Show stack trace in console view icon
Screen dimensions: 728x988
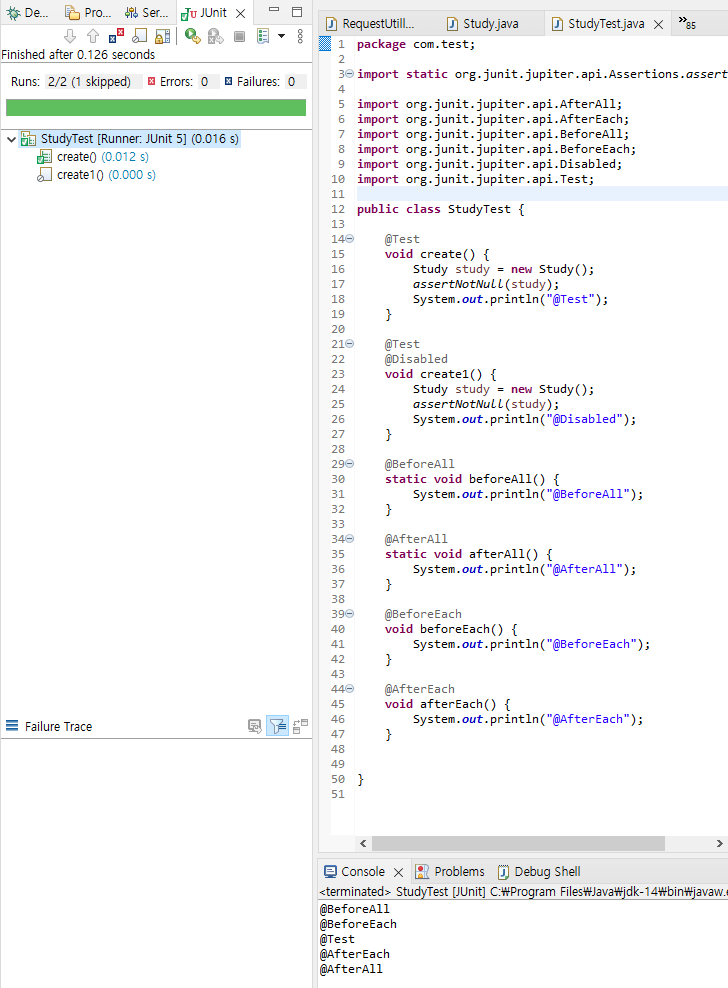[x=255, y=727]
